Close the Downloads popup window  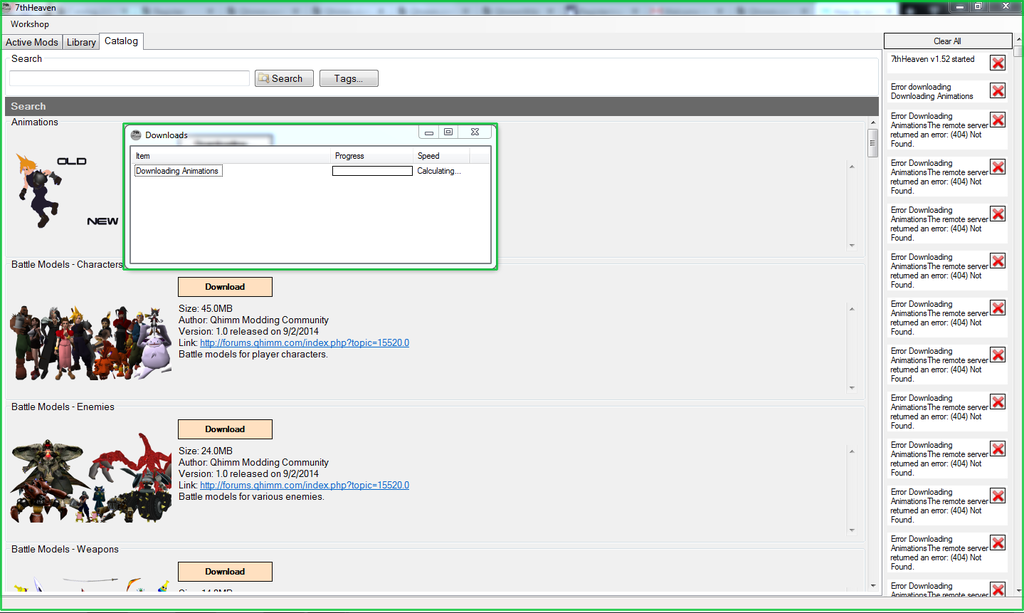(474, 132)
